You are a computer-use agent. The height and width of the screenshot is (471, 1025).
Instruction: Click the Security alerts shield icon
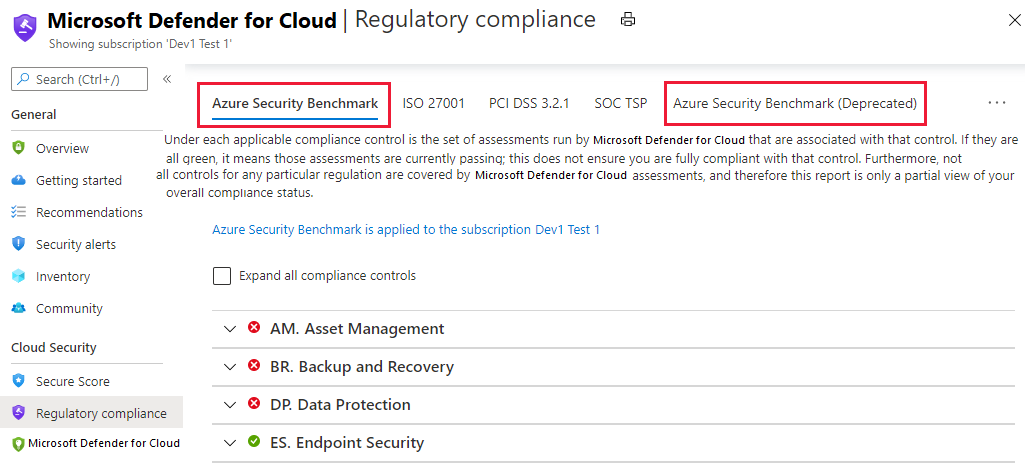click(x=18, y=244)
